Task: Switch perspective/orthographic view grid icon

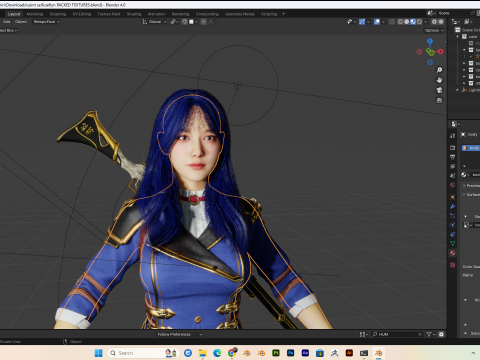Action: 439,100
